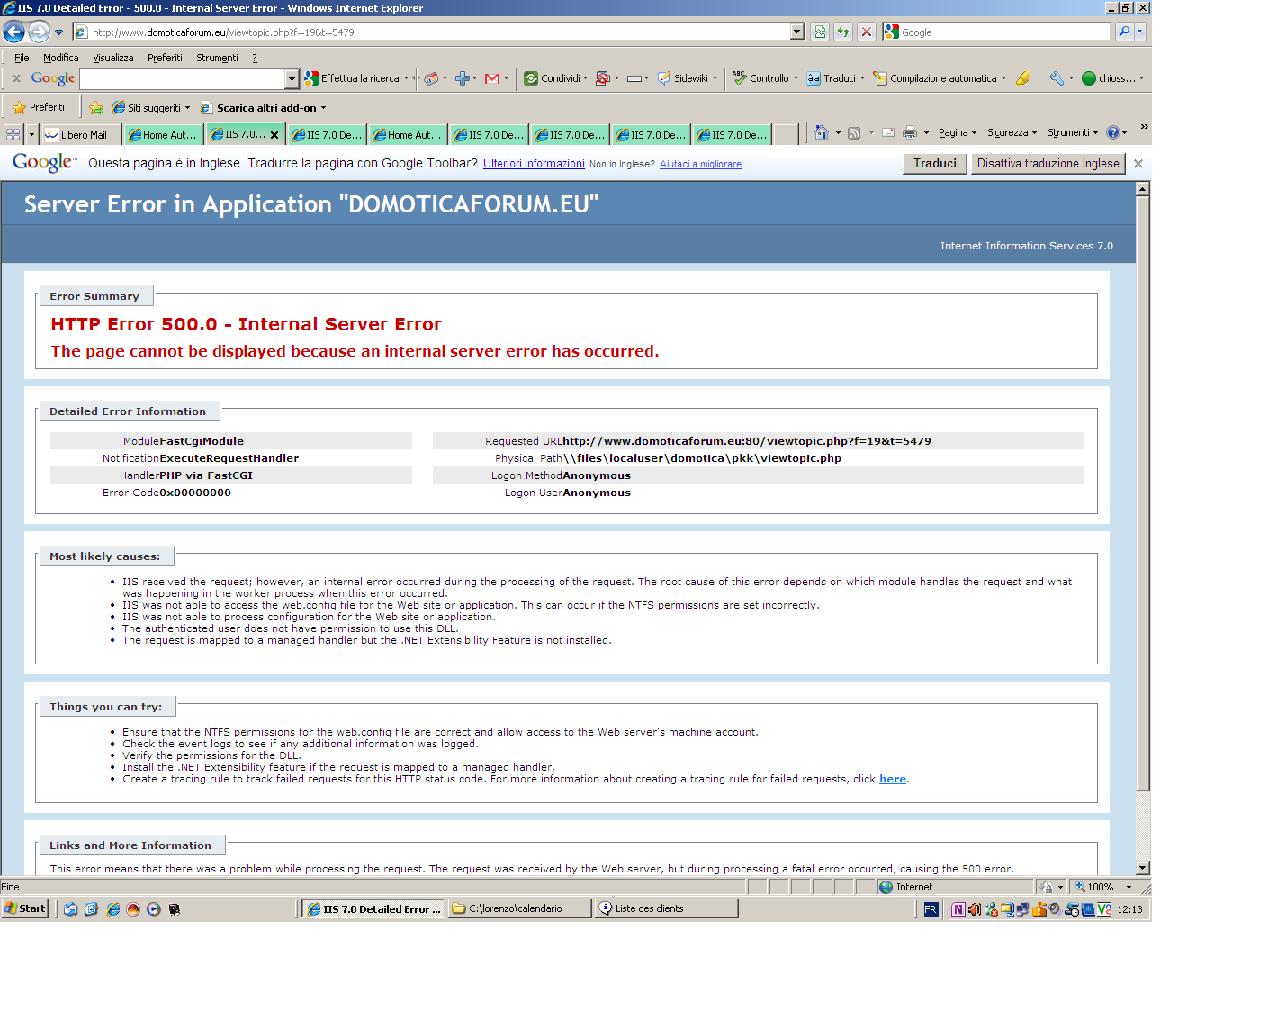The image size is (1280, 1024).
Task: Click Ulteriori informazioni link
Action: pos(533,163)
